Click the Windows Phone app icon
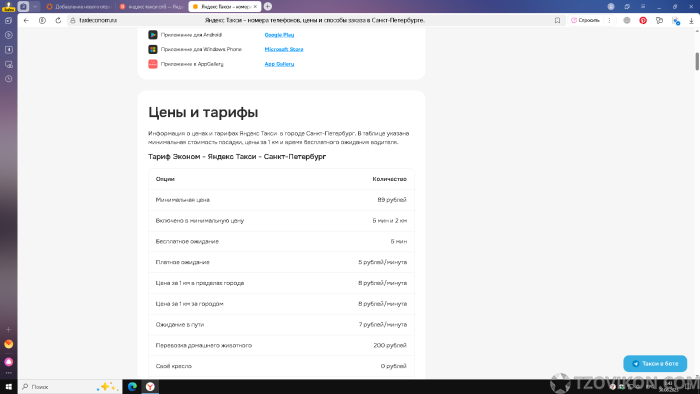Viewport: 700px width, 394px height. coord(153,49)
